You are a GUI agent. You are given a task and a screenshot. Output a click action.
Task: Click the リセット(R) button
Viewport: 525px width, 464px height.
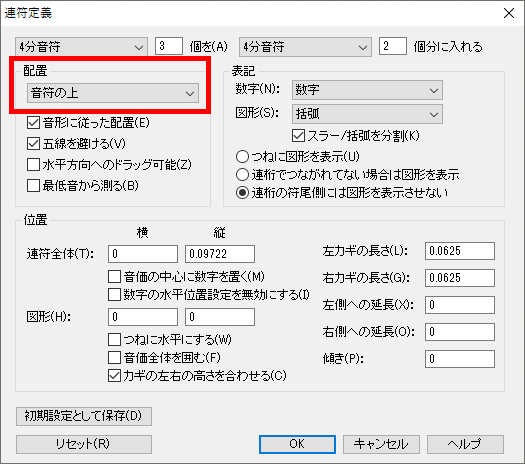84,444
